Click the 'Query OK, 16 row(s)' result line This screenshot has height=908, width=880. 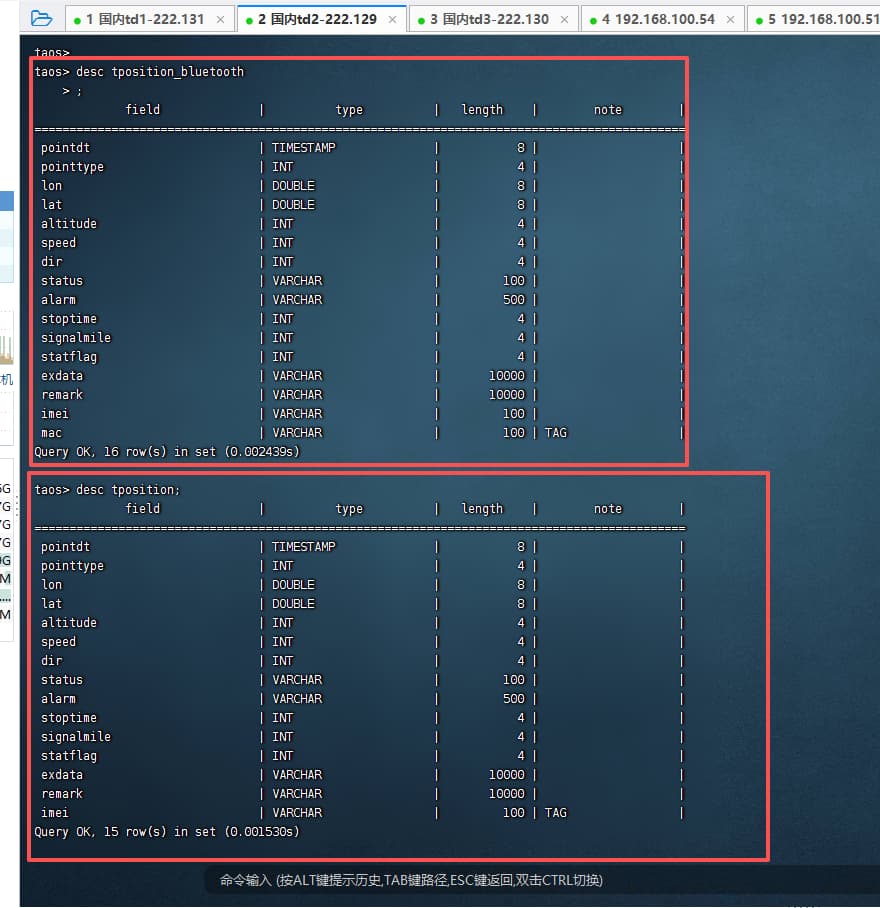tap(166, 452)
